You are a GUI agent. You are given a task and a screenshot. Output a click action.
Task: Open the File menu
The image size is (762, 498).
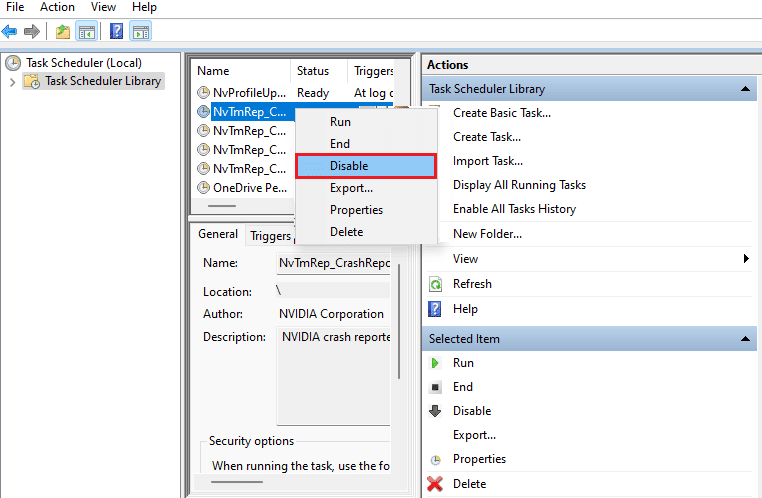15,7
